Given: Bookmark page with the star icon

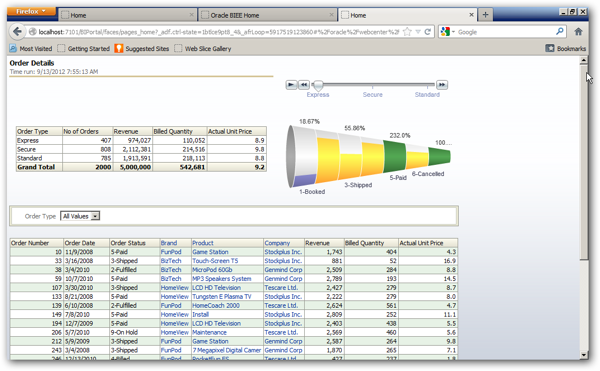Looking at the screenshot, I should 408,32.
